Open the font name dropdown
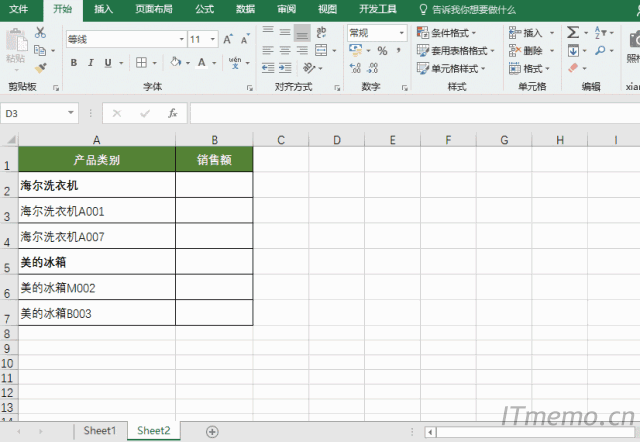640x442 pixels. (181, 39)
